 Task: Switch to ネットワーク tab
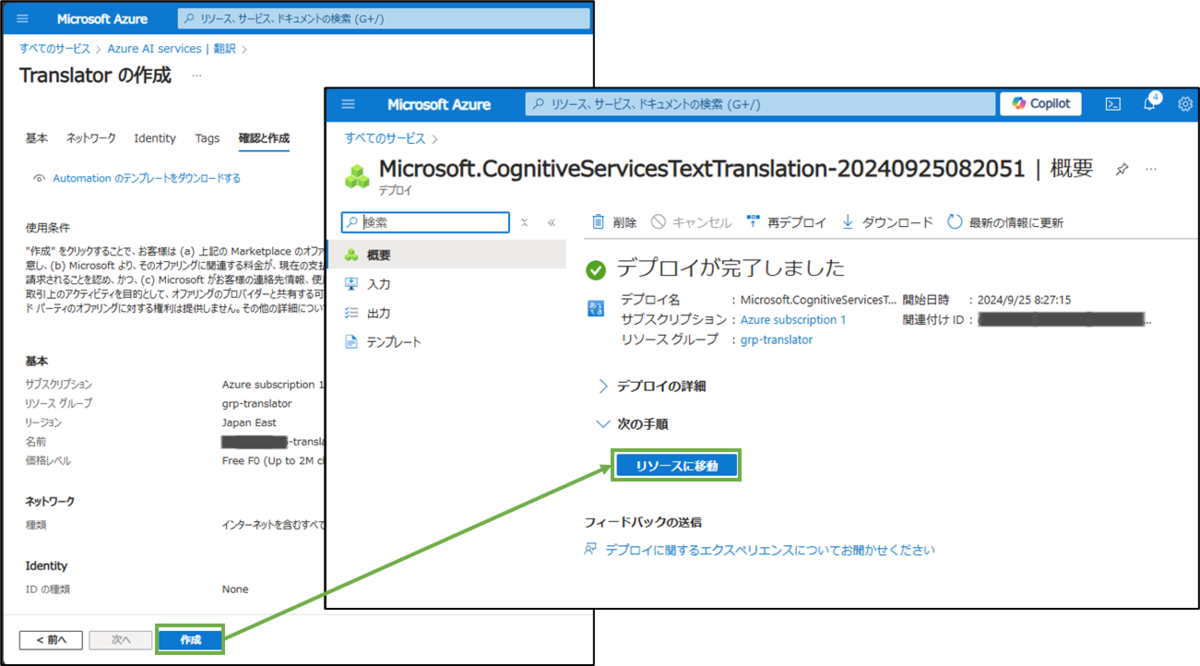[x=91, y=138]
